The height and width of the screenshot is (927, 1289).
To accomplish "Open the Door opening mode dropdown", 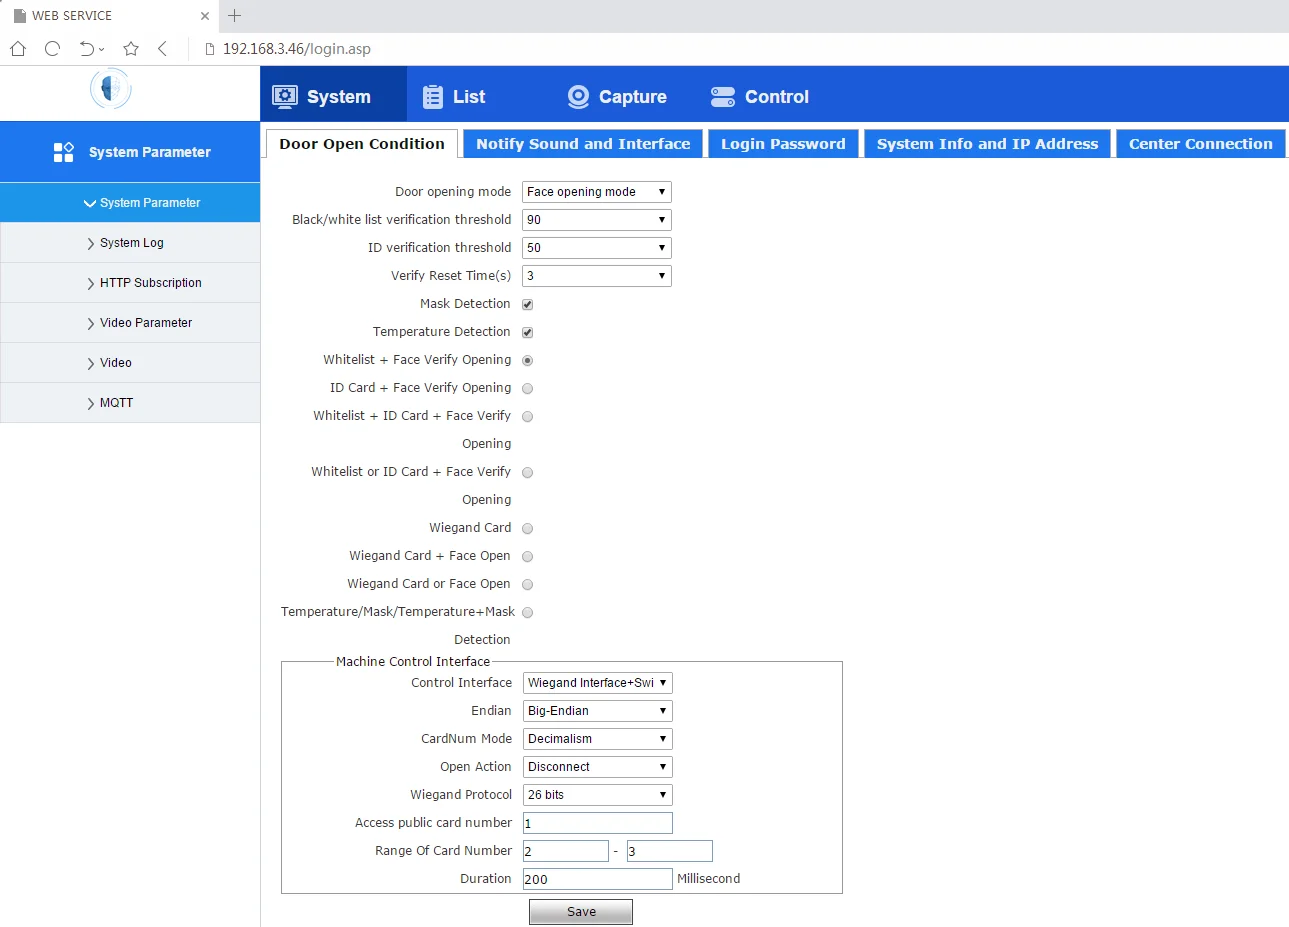I will point(596,192).
